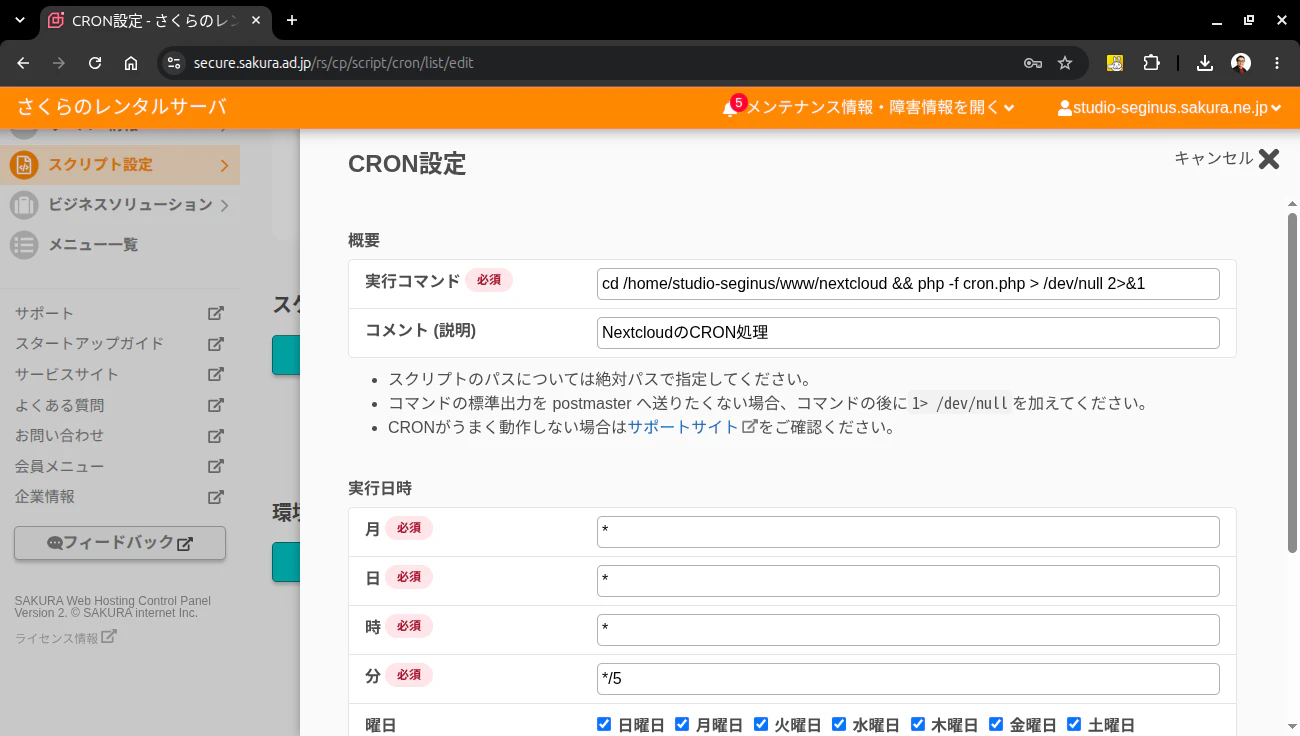Open the Chrome three-dot menu

(x=1277, y=63)
